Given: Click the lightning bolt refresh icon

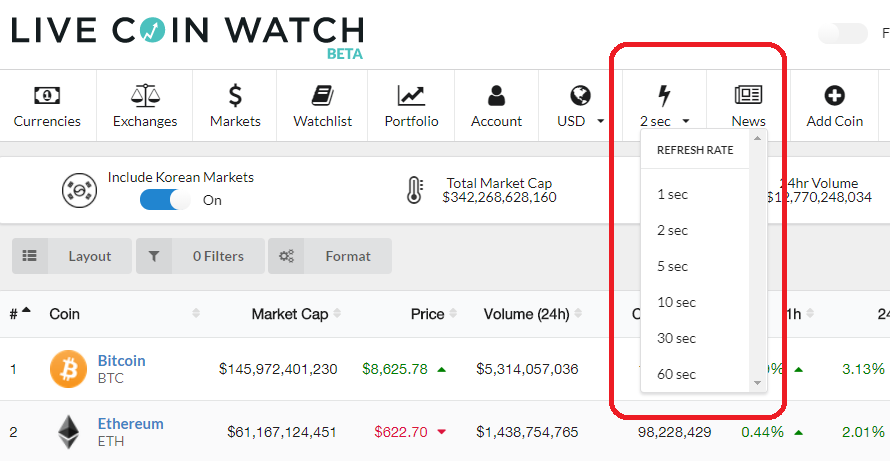Looking at the screenshot, I should click(x=664, y=95).
